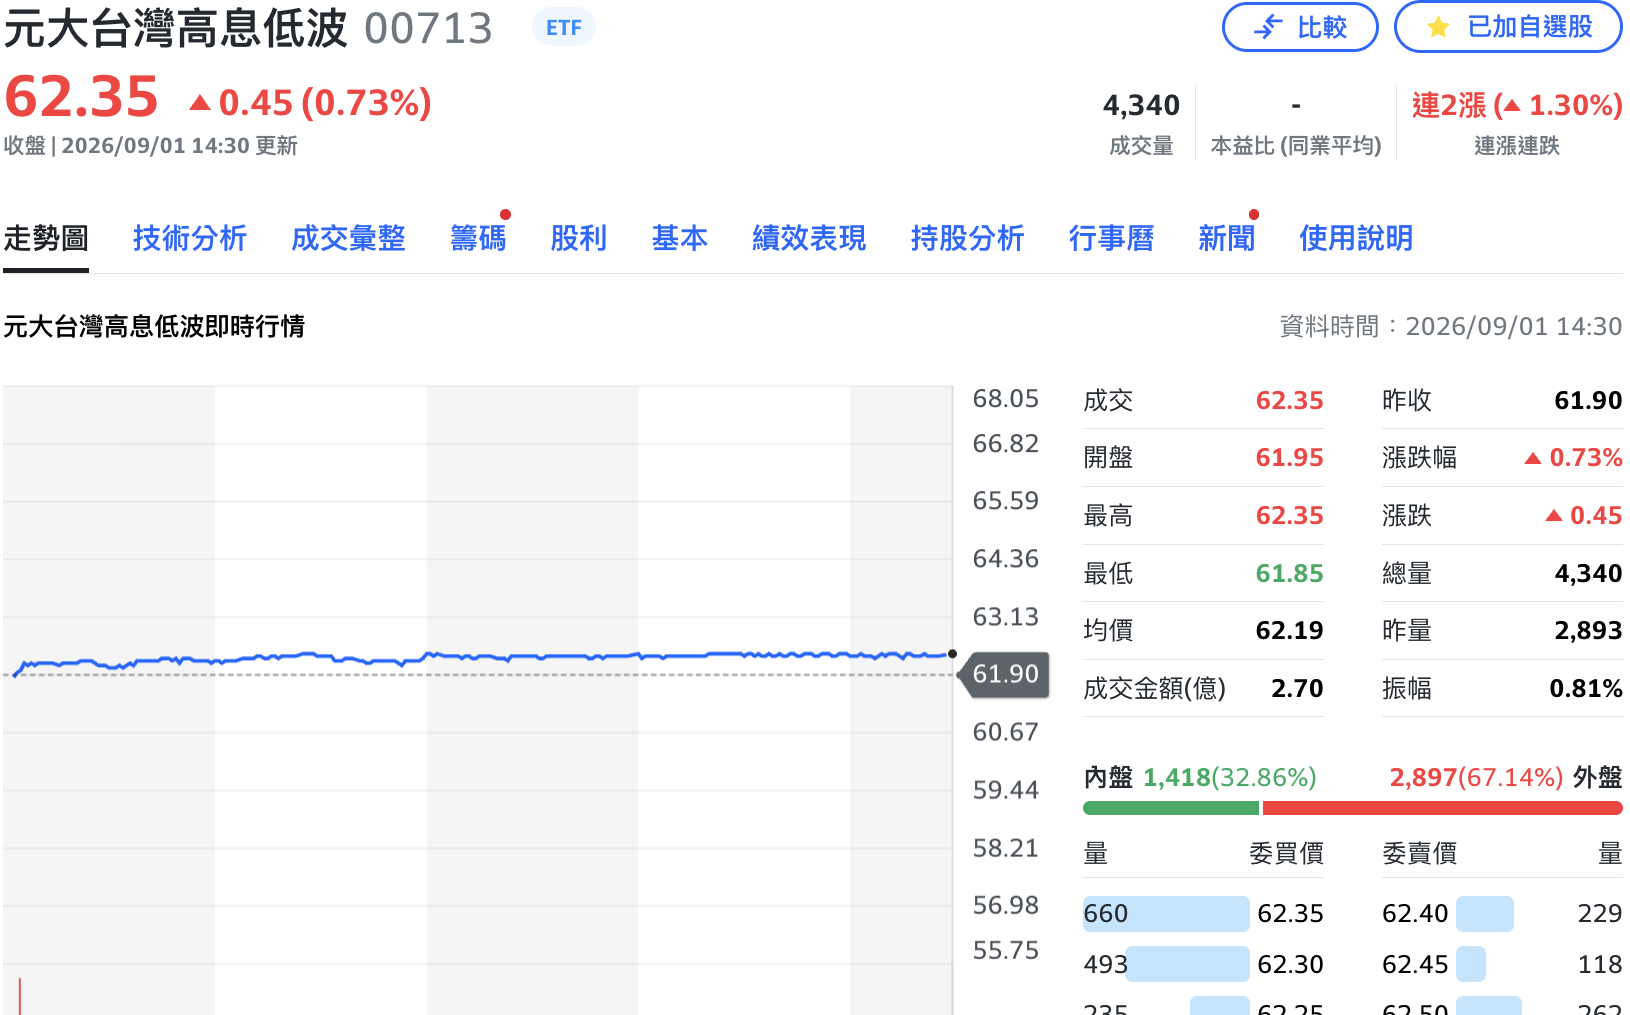The height and width of the screenshot is (1015, 1630).
Task: Click the yellow star watchlist icon
Action: point(1438,27)
